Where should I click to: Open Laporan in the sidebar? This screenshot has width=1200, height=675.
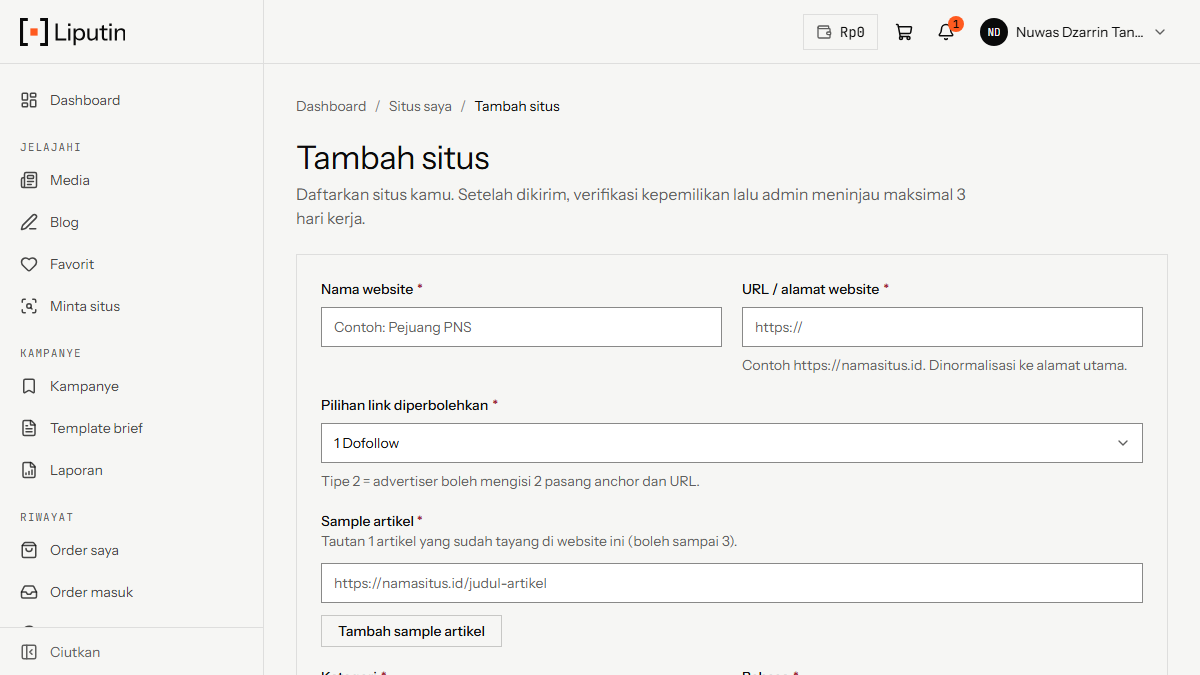coord(131,470)
